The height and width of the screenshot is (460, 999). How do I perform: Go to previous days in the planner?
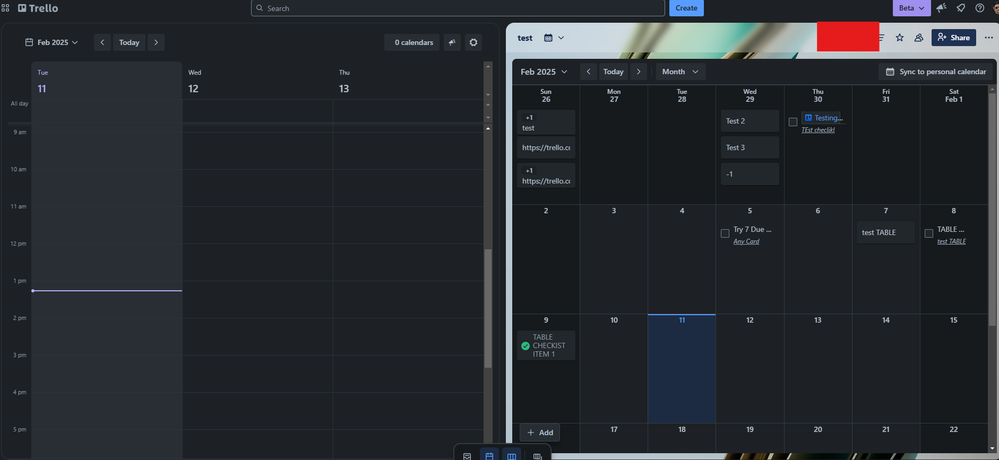pyautogui.click(x=102, y=42)
